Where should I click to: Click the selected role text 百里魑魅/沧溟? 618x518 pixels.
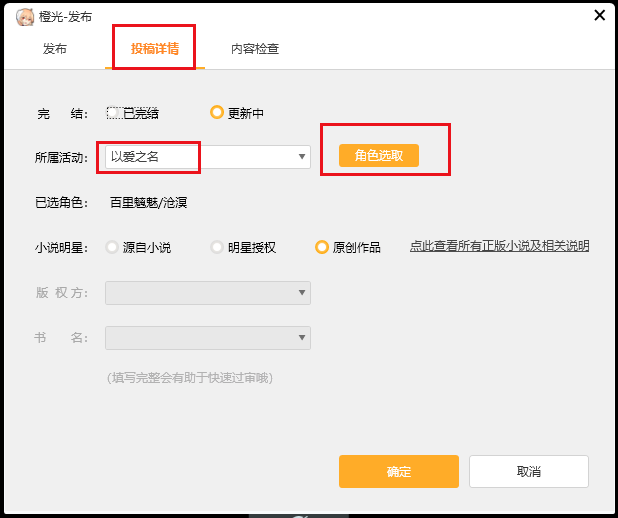(149, 203)
